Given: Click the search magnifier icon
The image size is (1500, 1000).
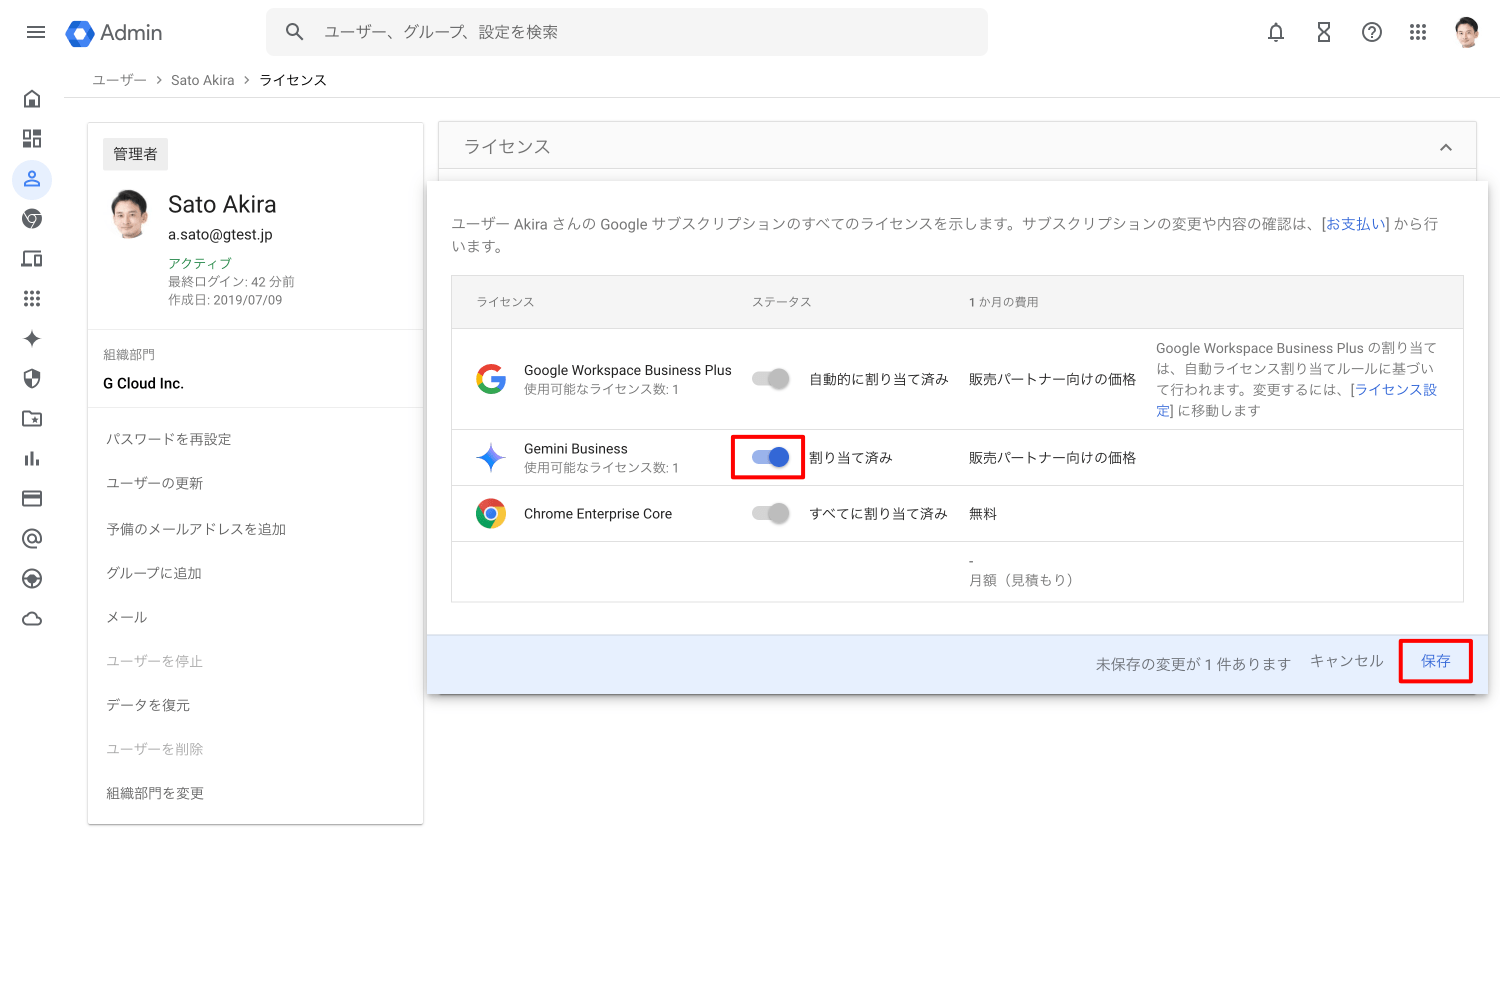Looking at the screenshot, I should pyautogui.click(x=294, y=32).
